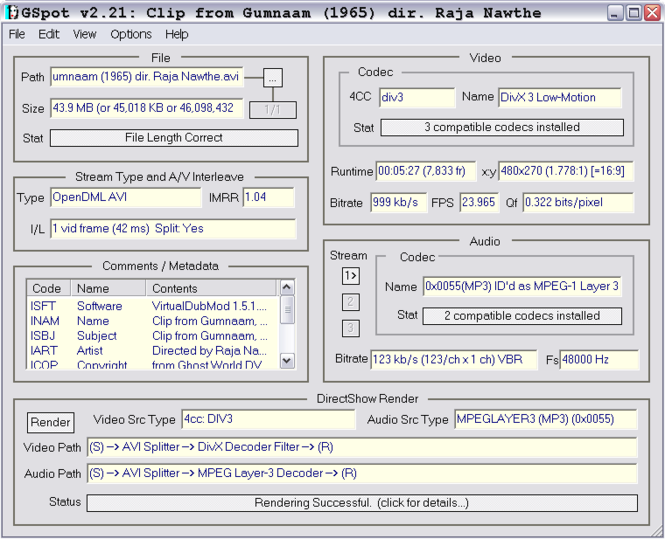Select audio stream 3 button
Screen dimensions: 665x539
[x=351, y=328]
